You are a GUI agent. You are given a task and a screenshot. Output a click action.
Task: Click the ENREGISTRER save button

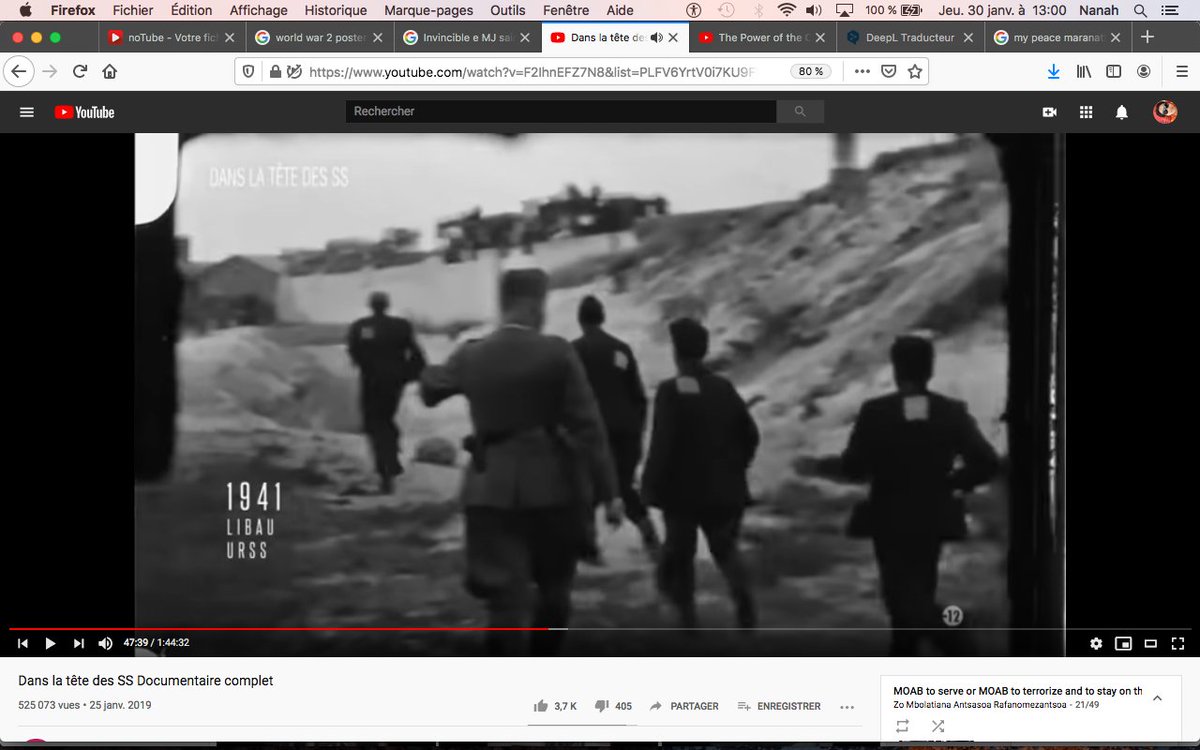coord(779,706)
